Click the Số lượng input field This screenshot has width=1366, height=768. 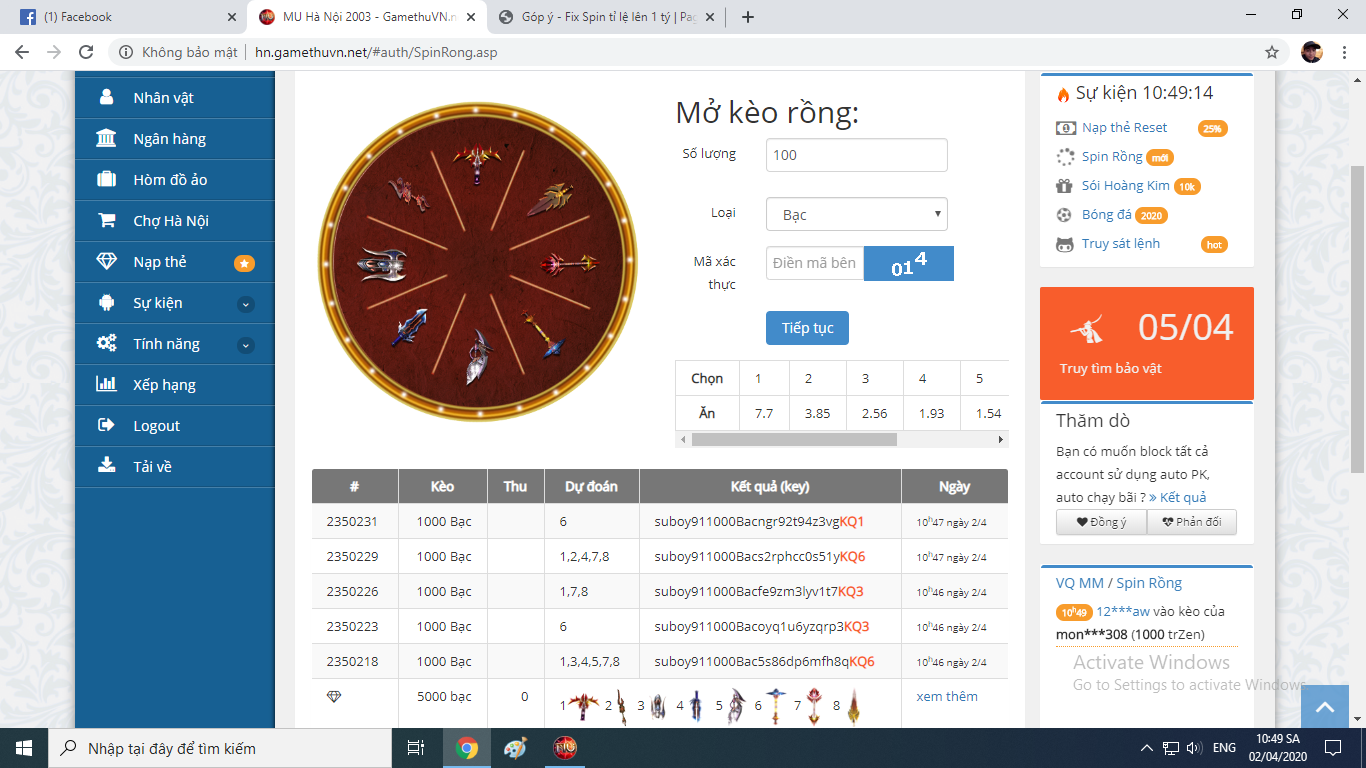click(856, 155)
